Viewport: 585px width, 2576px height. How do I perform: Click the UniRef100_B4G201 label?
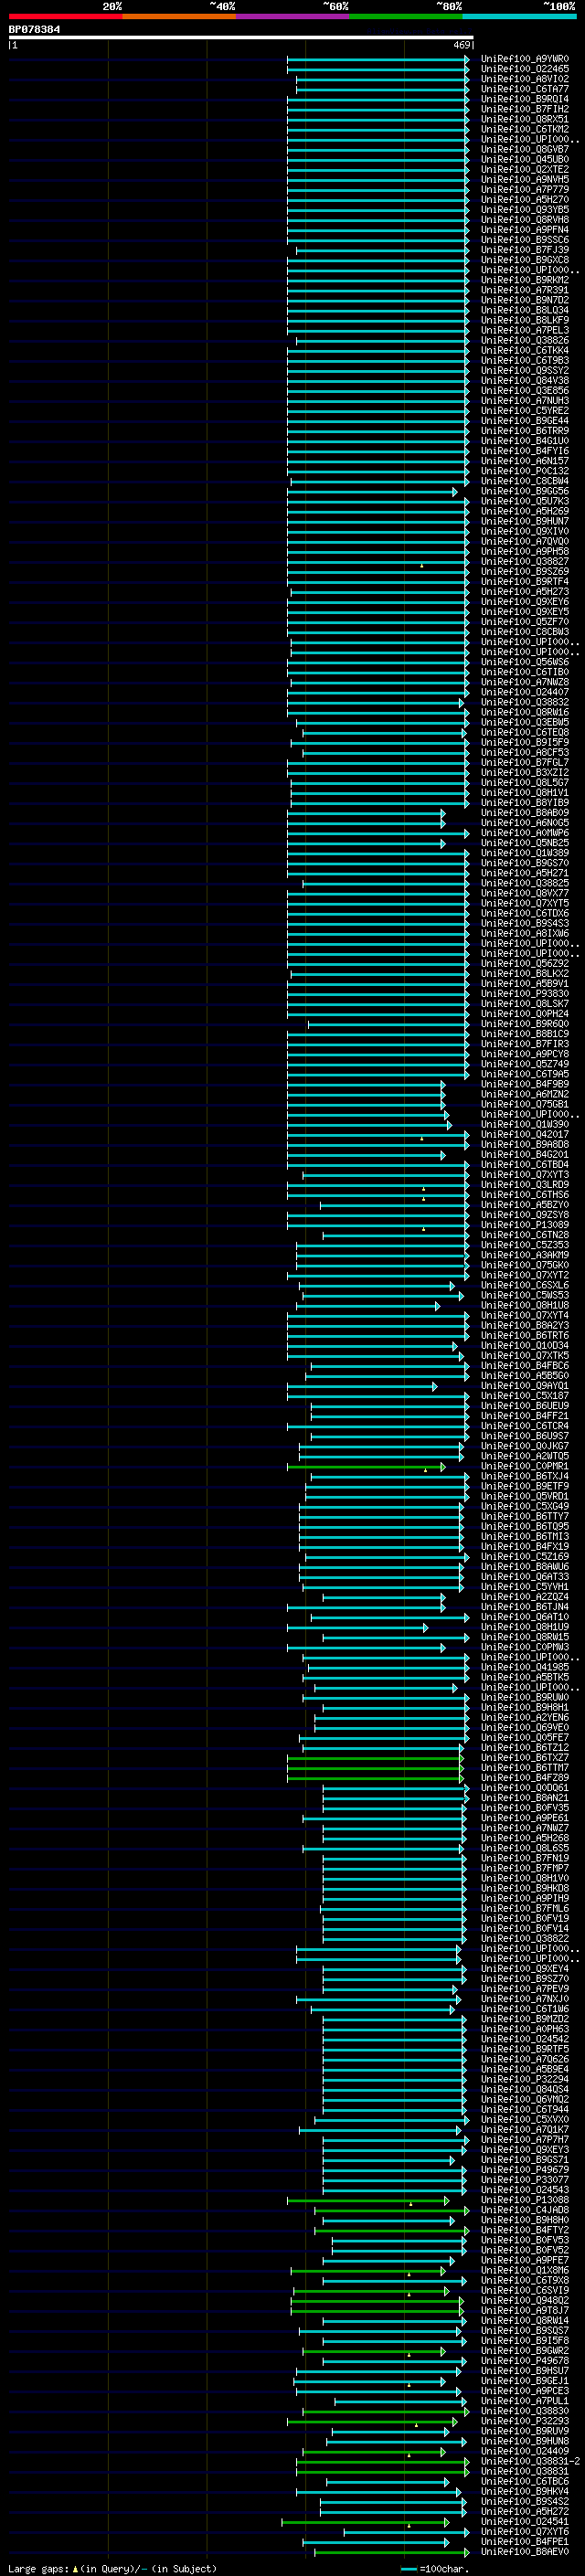coord(525,1155)
